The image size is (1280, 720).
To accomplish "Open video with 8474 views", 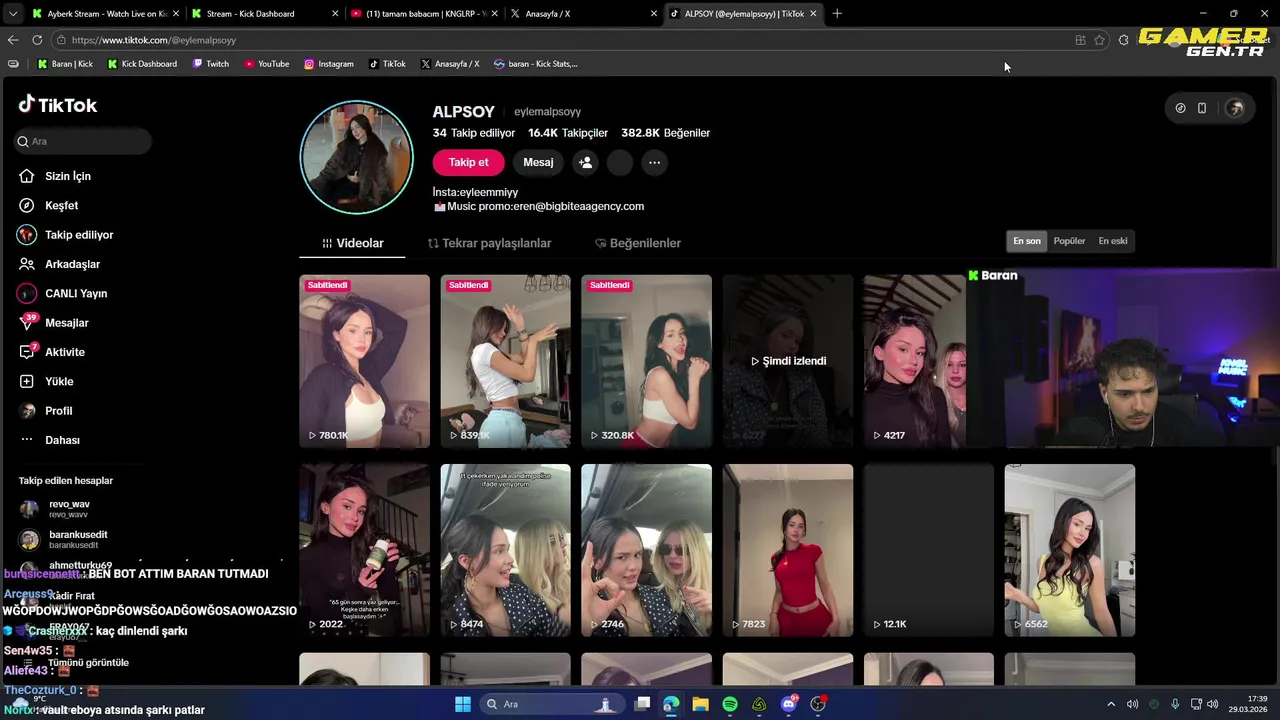I will 505,550.
